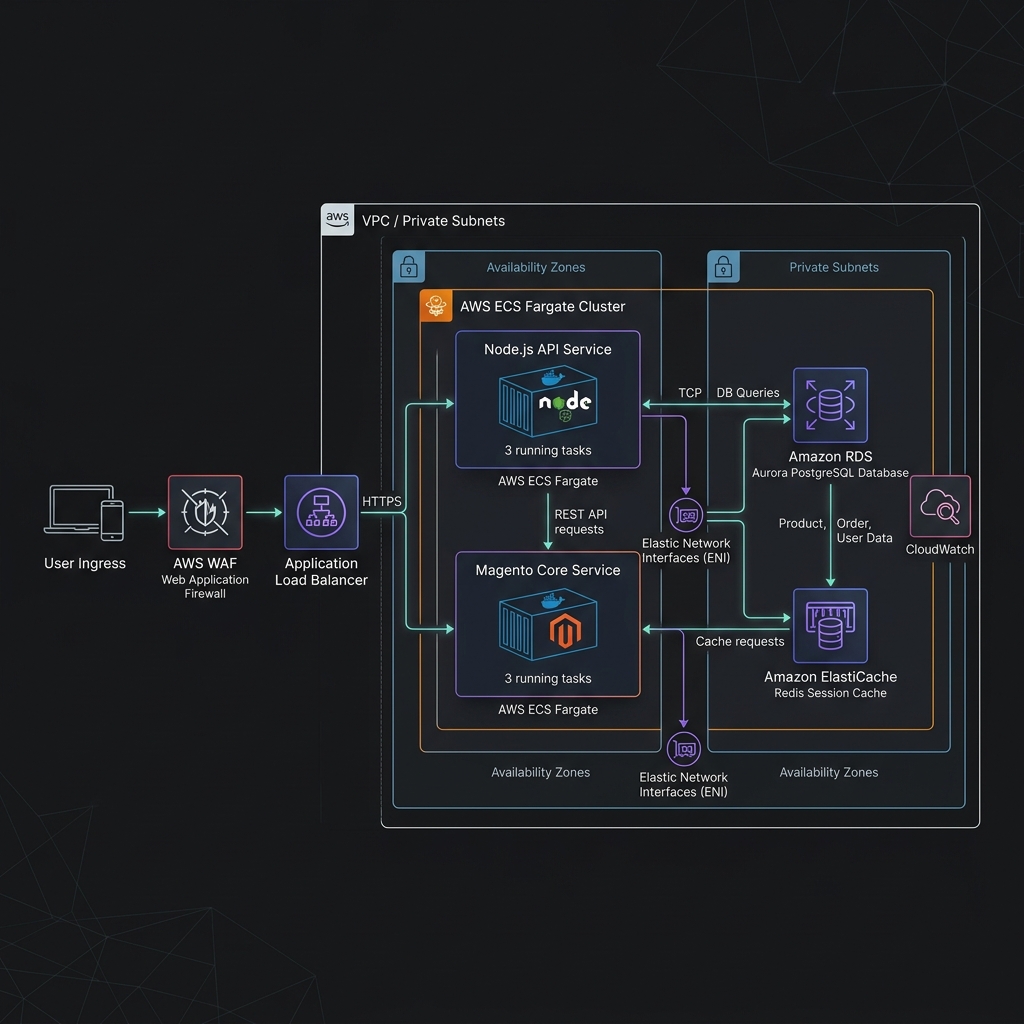Click the ENI icon below Node.js service arrow

tap(686, 515)
